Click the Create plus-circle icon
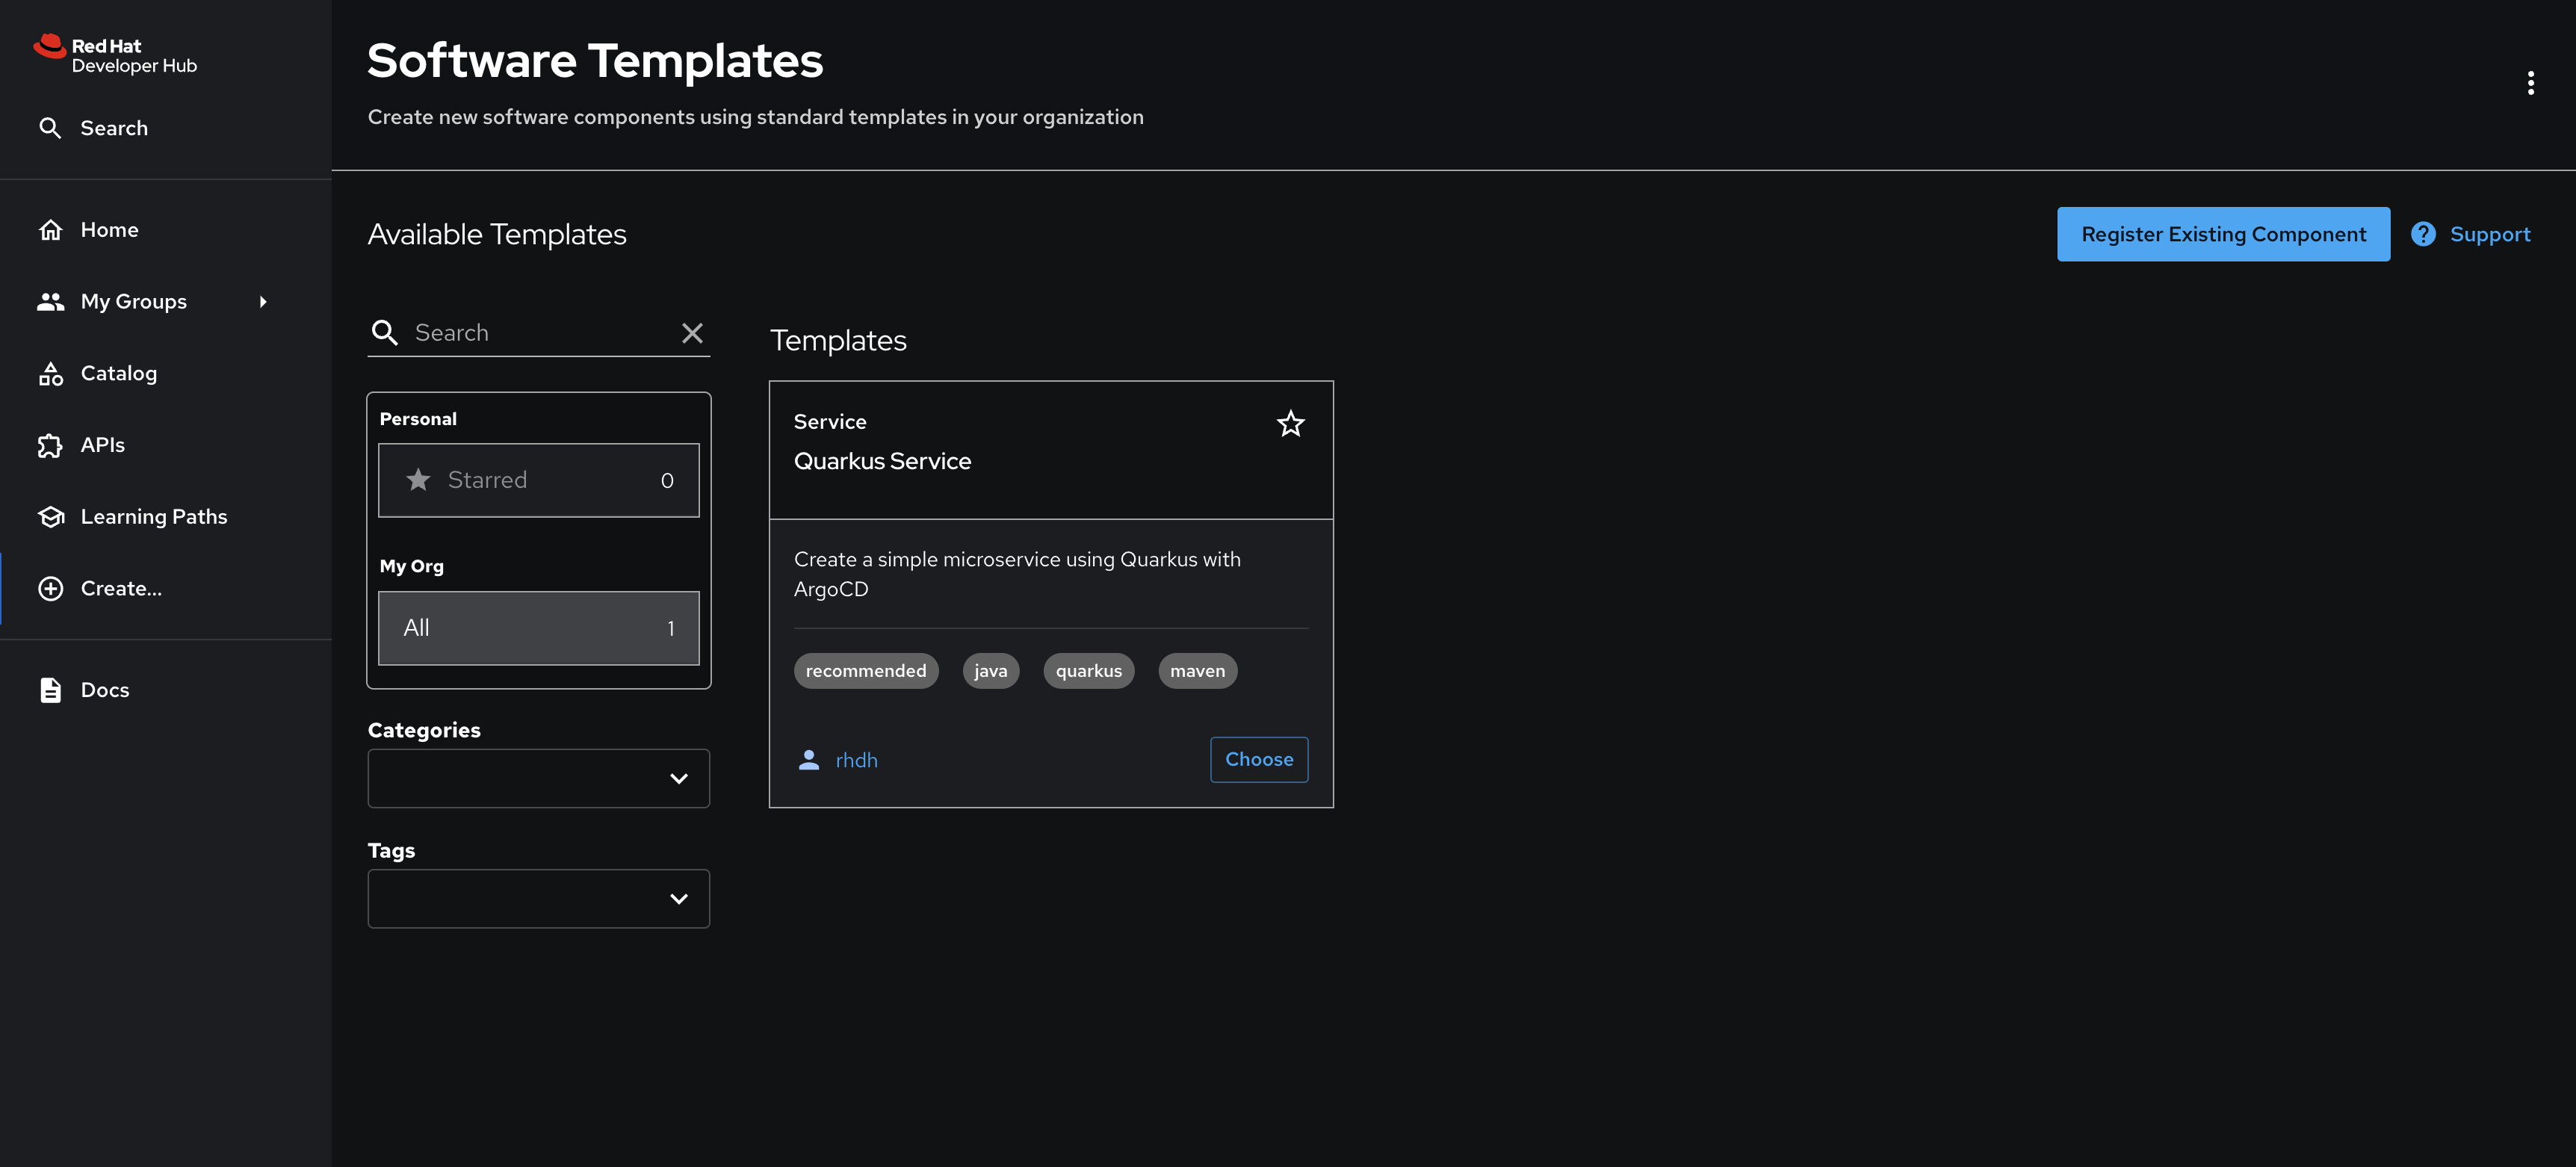Screen dimensions: 2576x1167 (x=50, y=589)
